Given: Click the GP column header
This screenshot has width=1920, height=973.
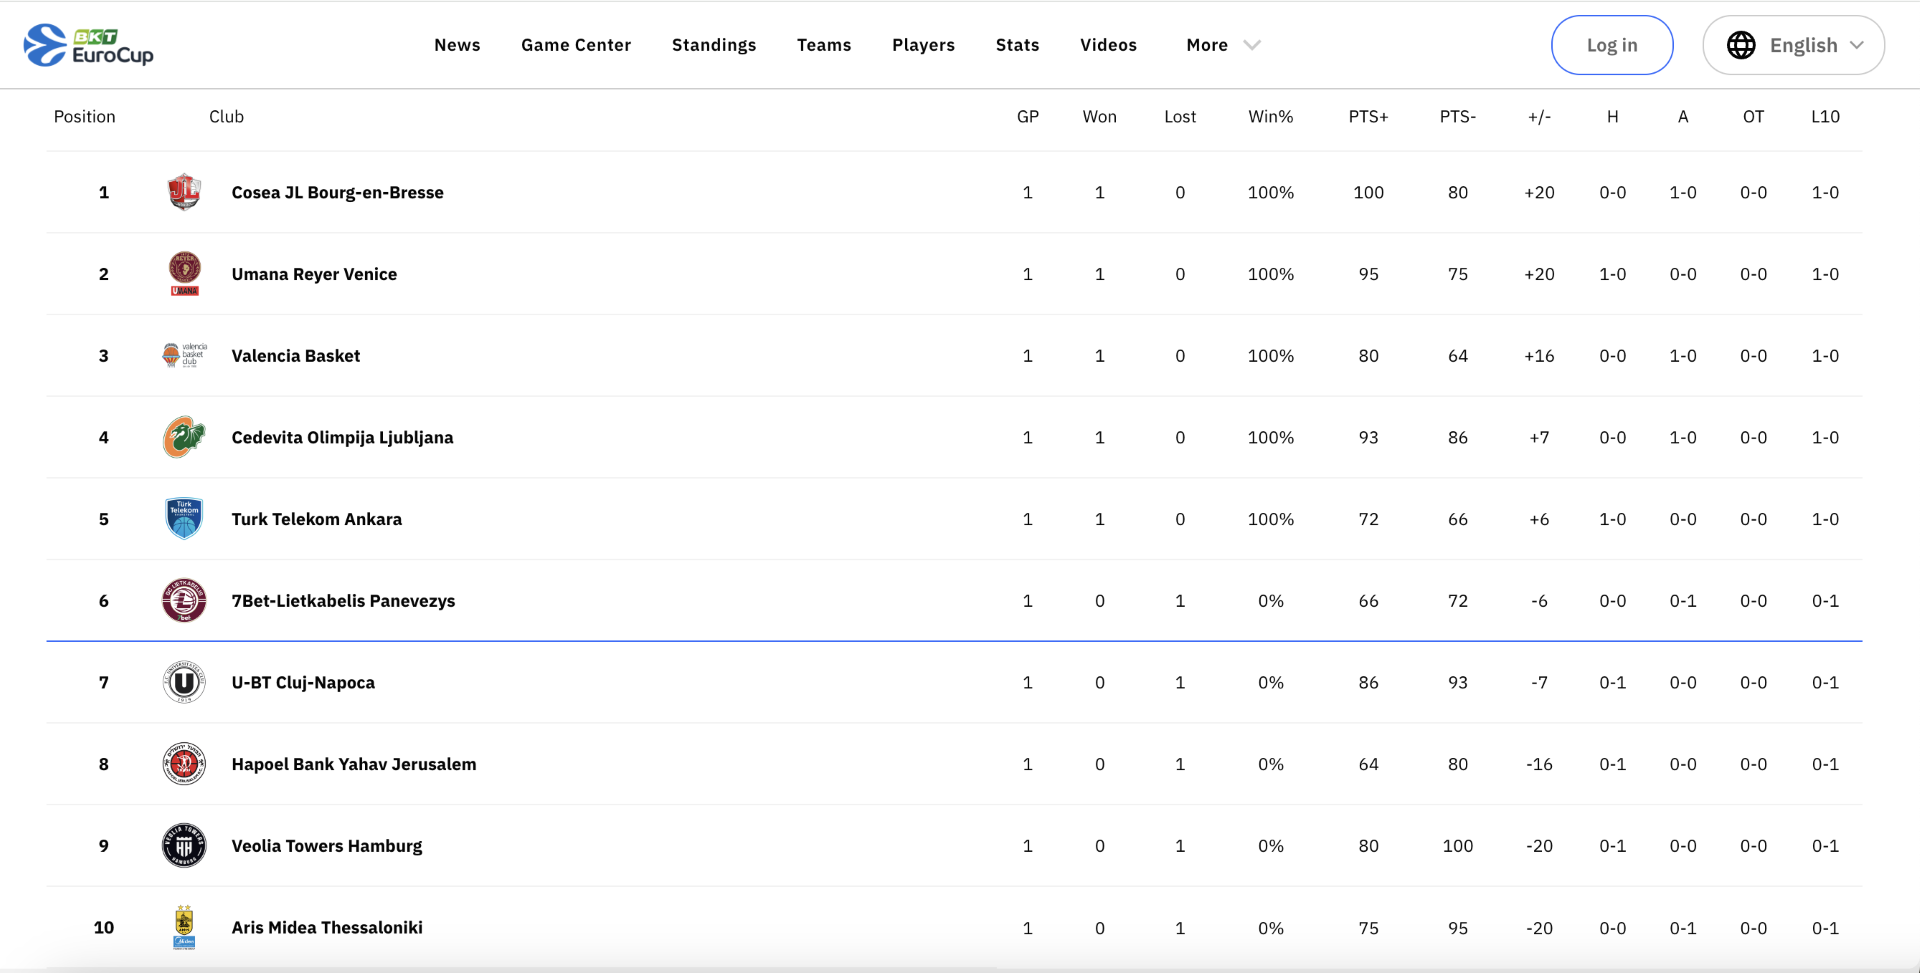Looking at the screenshot, I should coord(1027,116).
